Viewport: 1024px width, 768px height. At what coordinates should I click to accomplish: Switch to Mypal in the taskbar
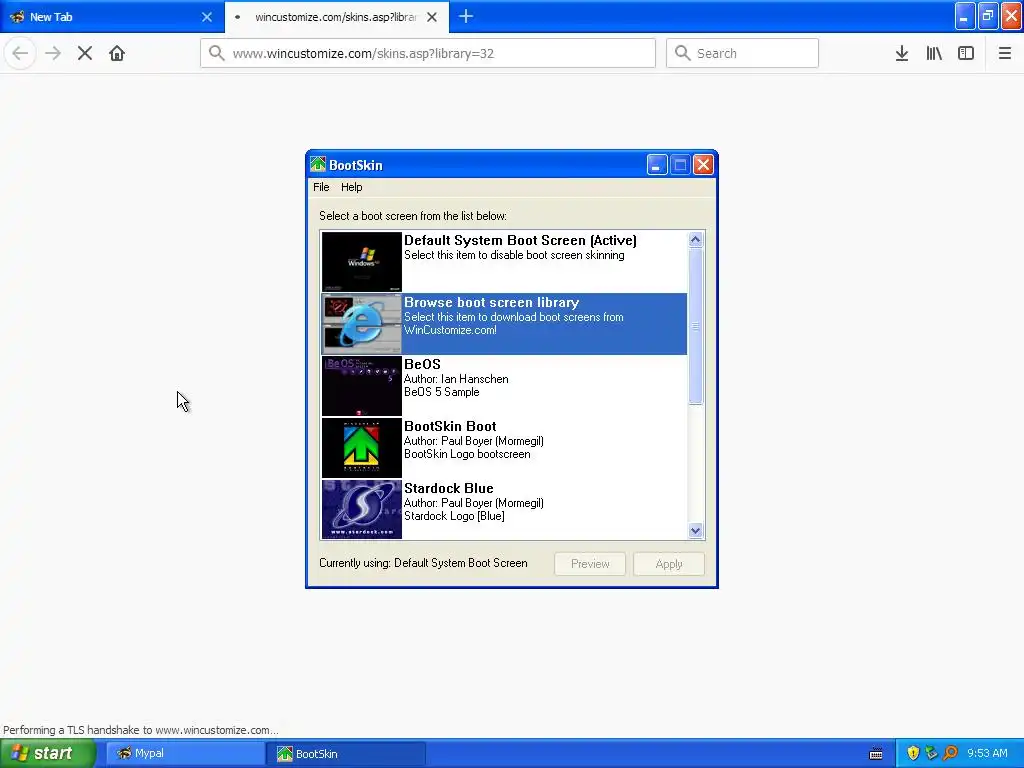click(185, 754)
